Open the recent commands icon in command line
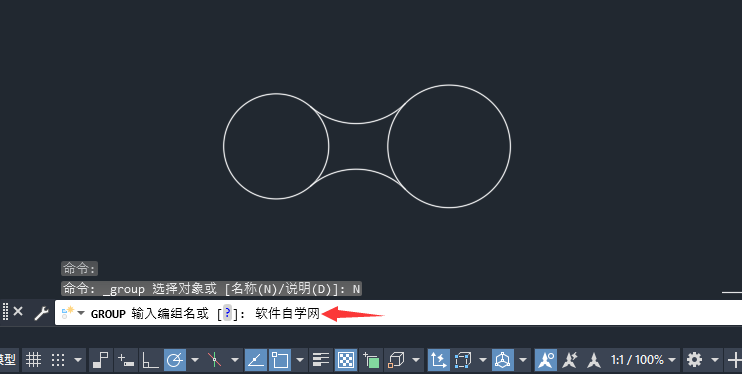This screenshot has width=742, height=374. click(x=73, y=313)
